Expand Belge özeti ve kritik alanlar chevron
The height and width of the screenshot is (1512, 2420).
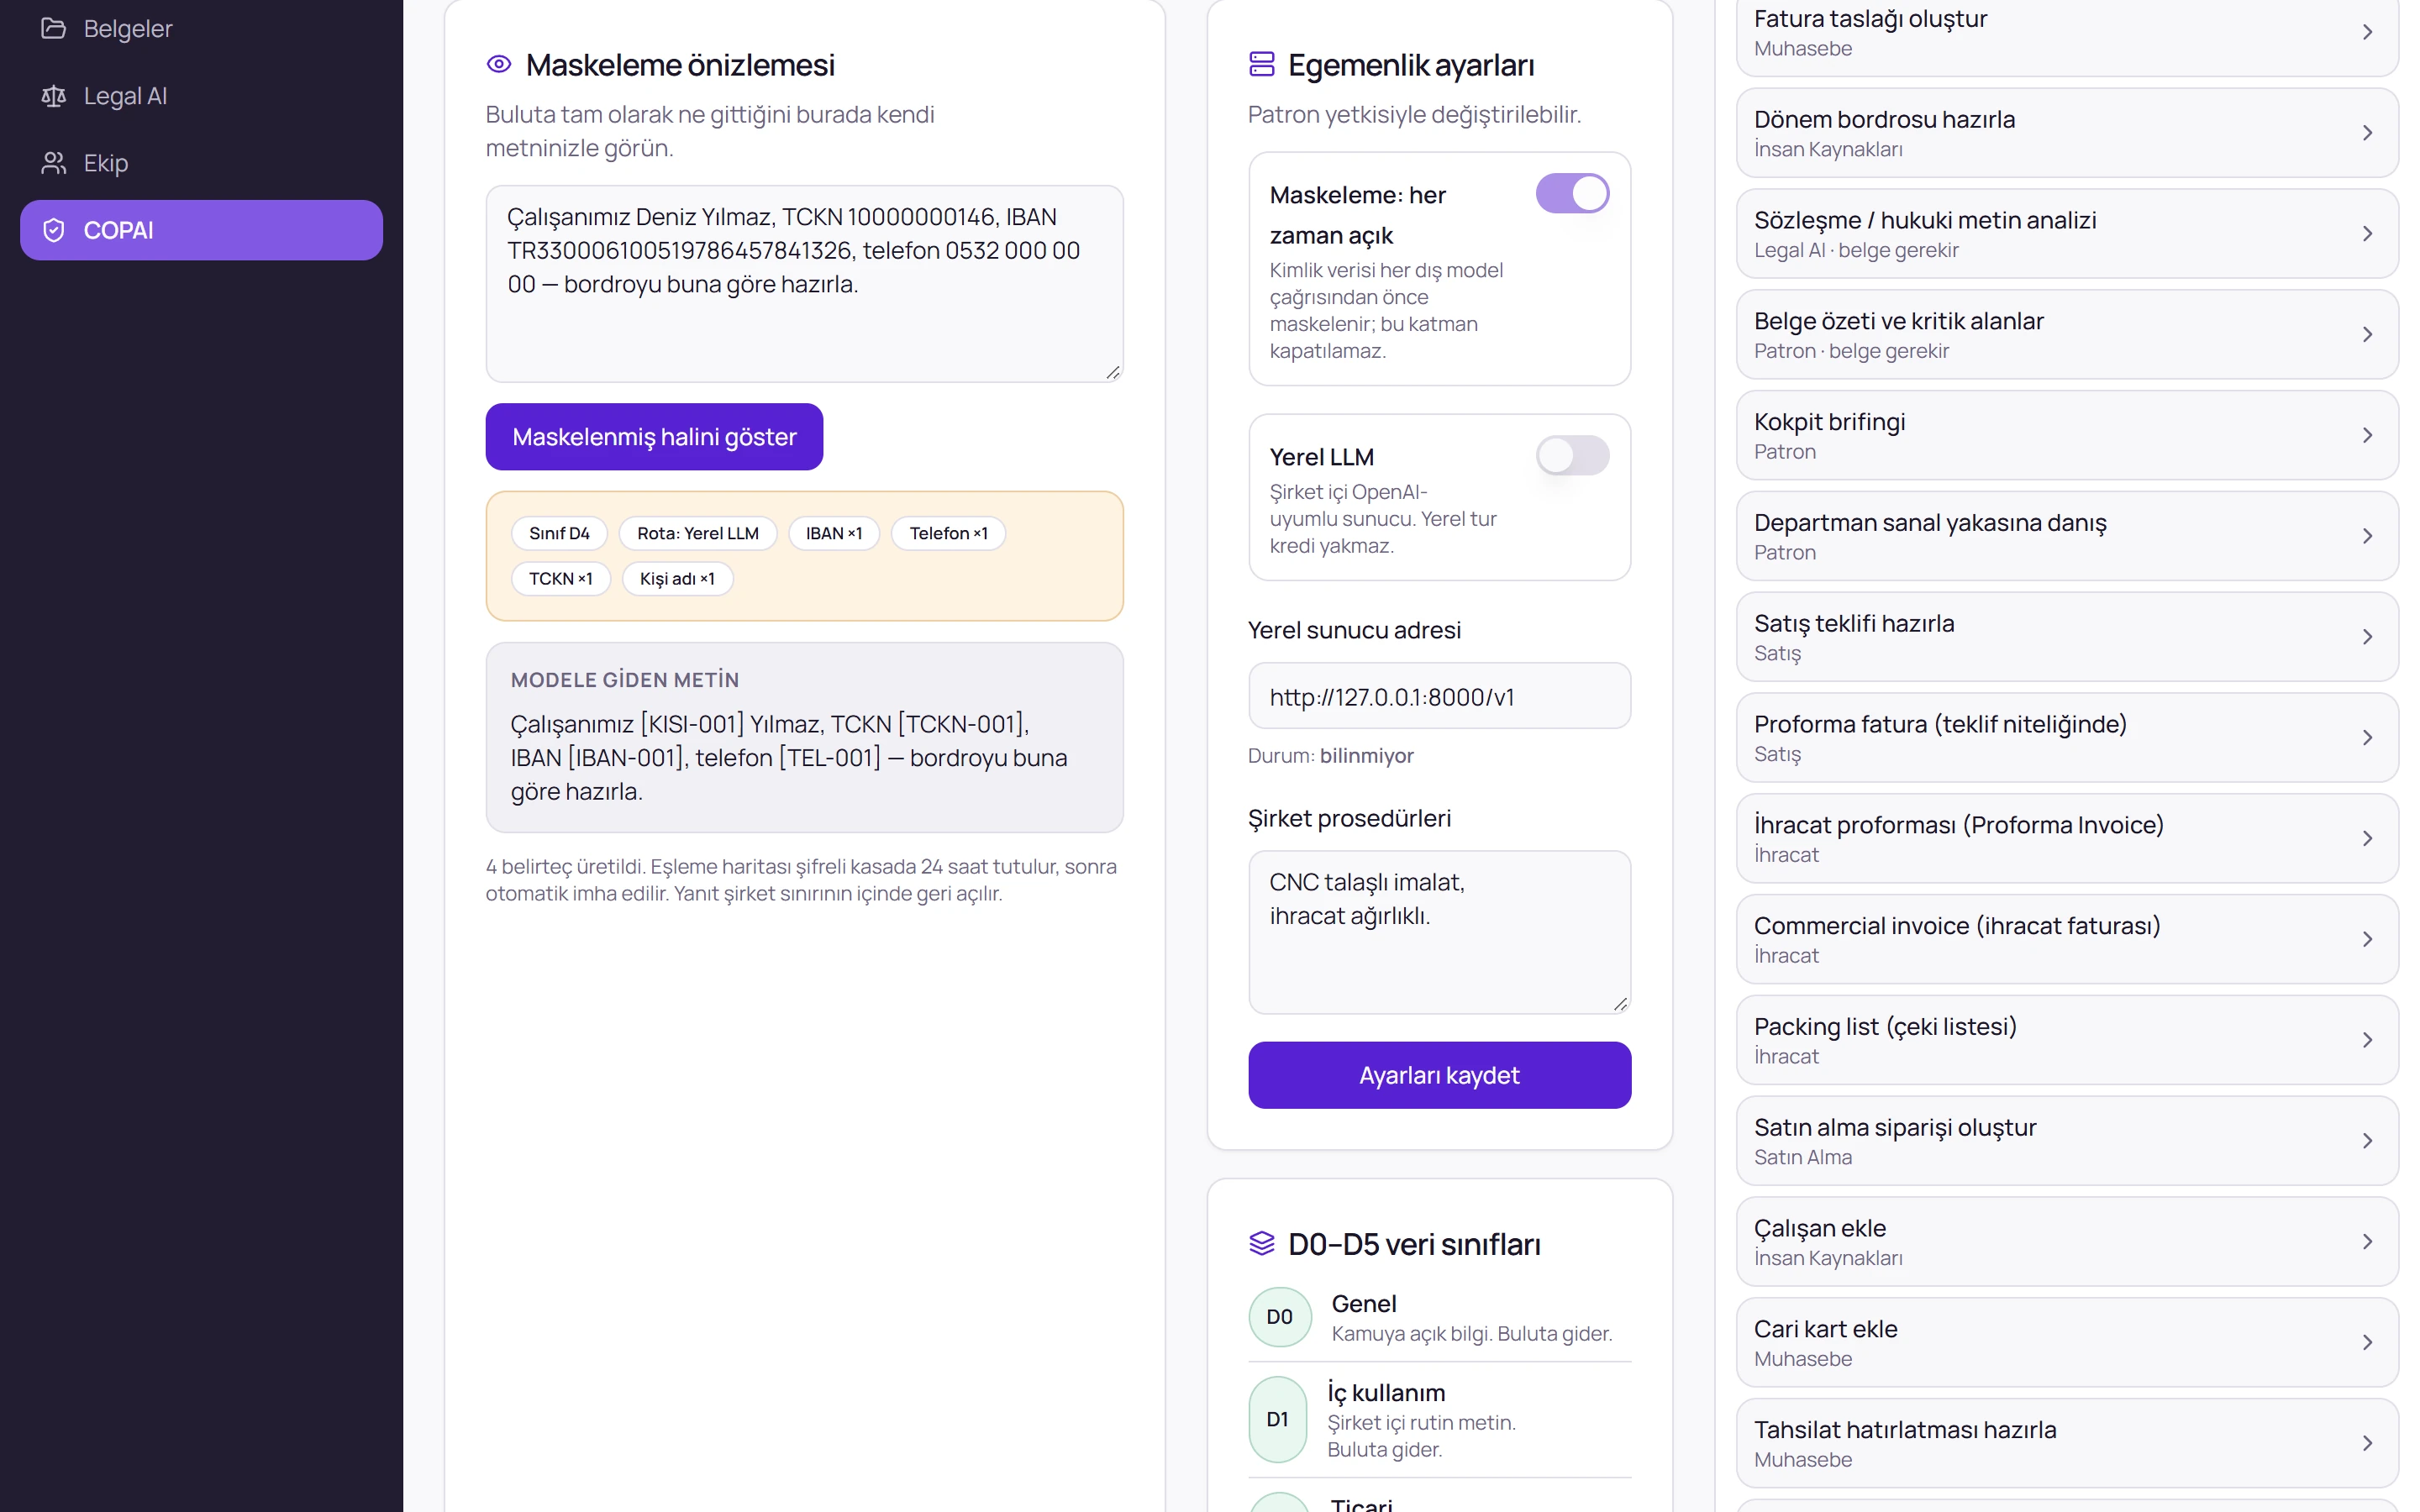tap(2367, 334)
